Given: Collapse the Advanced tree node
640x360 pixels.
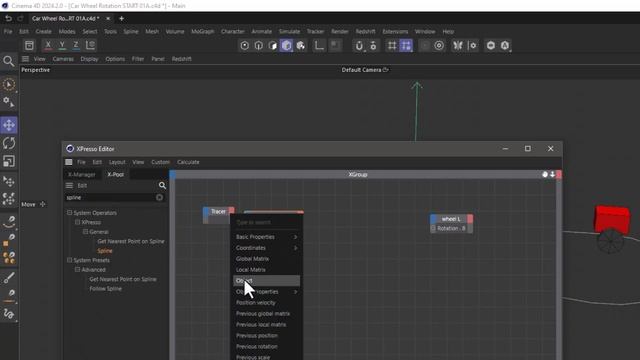Looking at the screenshot, I should click(77, 270).
